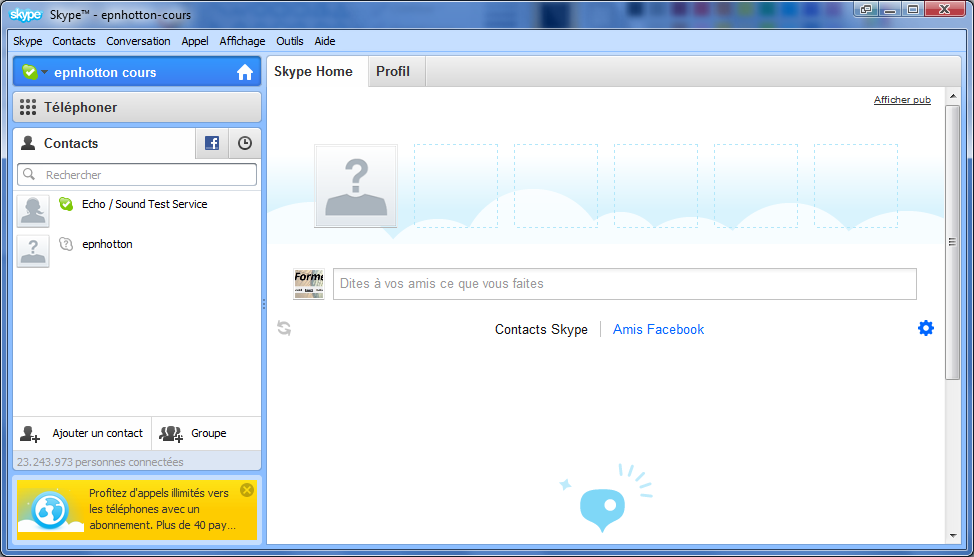Image resolution: width=974 pixels, height=557 pixels.
Task: Click the dial pad grid icon
Action: click(x=28, y=107)
